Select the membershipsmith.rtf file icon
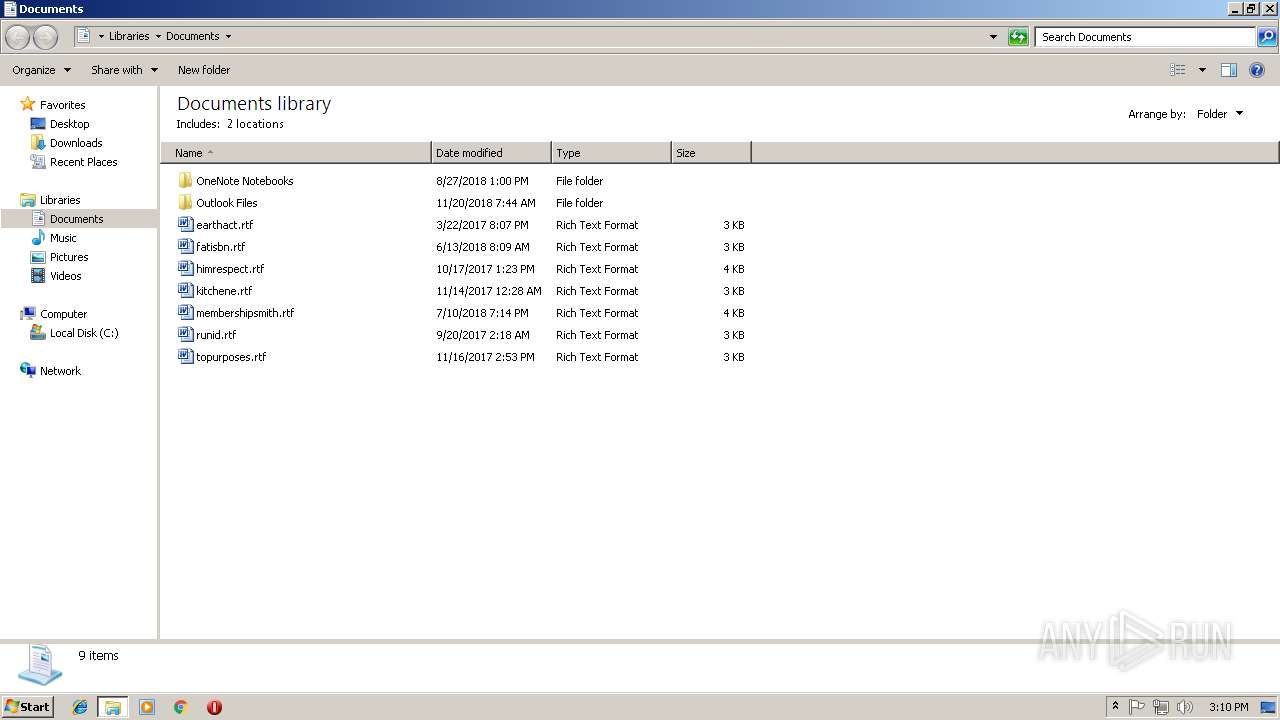This screenshot has height=720, width=1280. (185, 313)
